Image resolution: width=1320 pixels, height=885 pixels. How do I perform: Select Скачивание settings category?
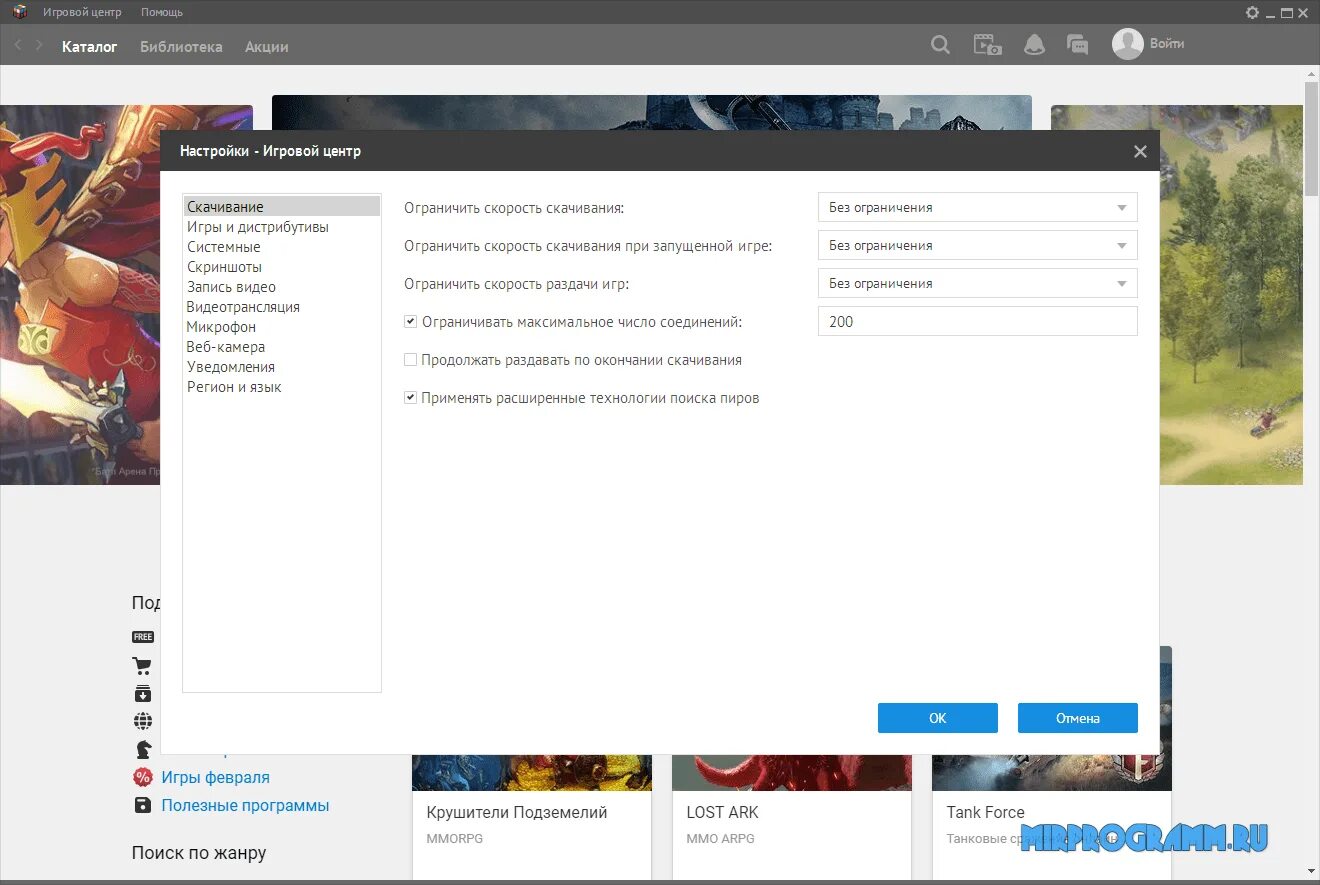(282, 207)
